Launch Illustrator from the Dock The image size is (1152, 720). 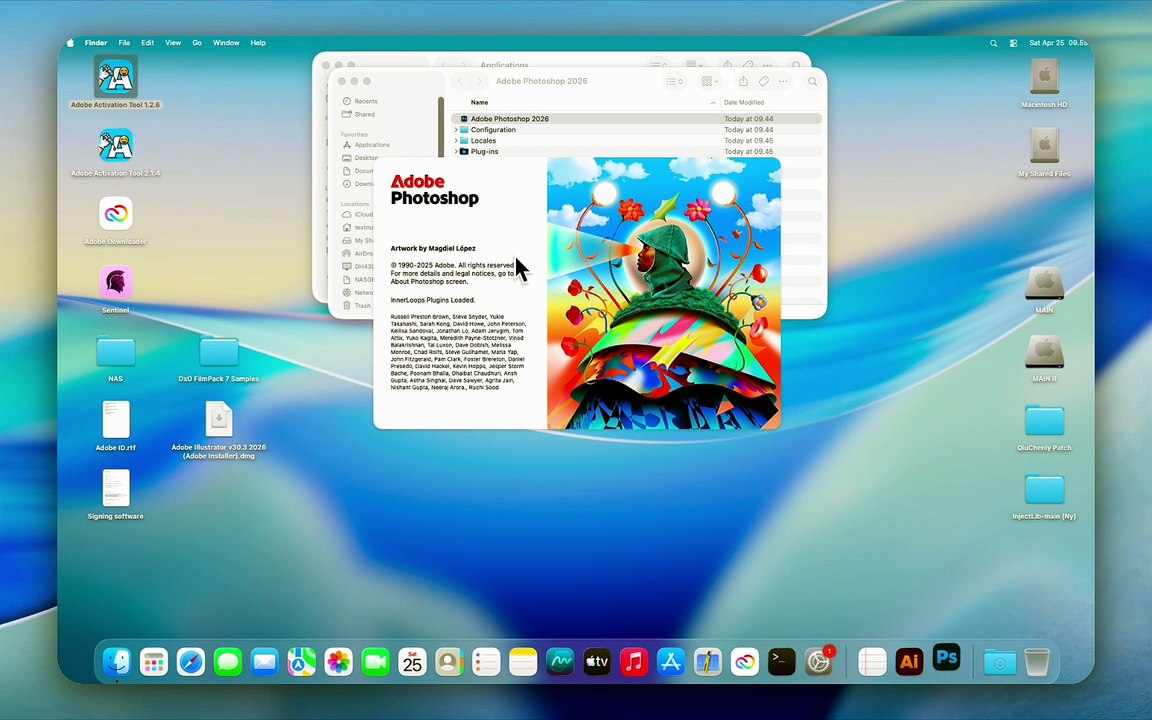909,662
